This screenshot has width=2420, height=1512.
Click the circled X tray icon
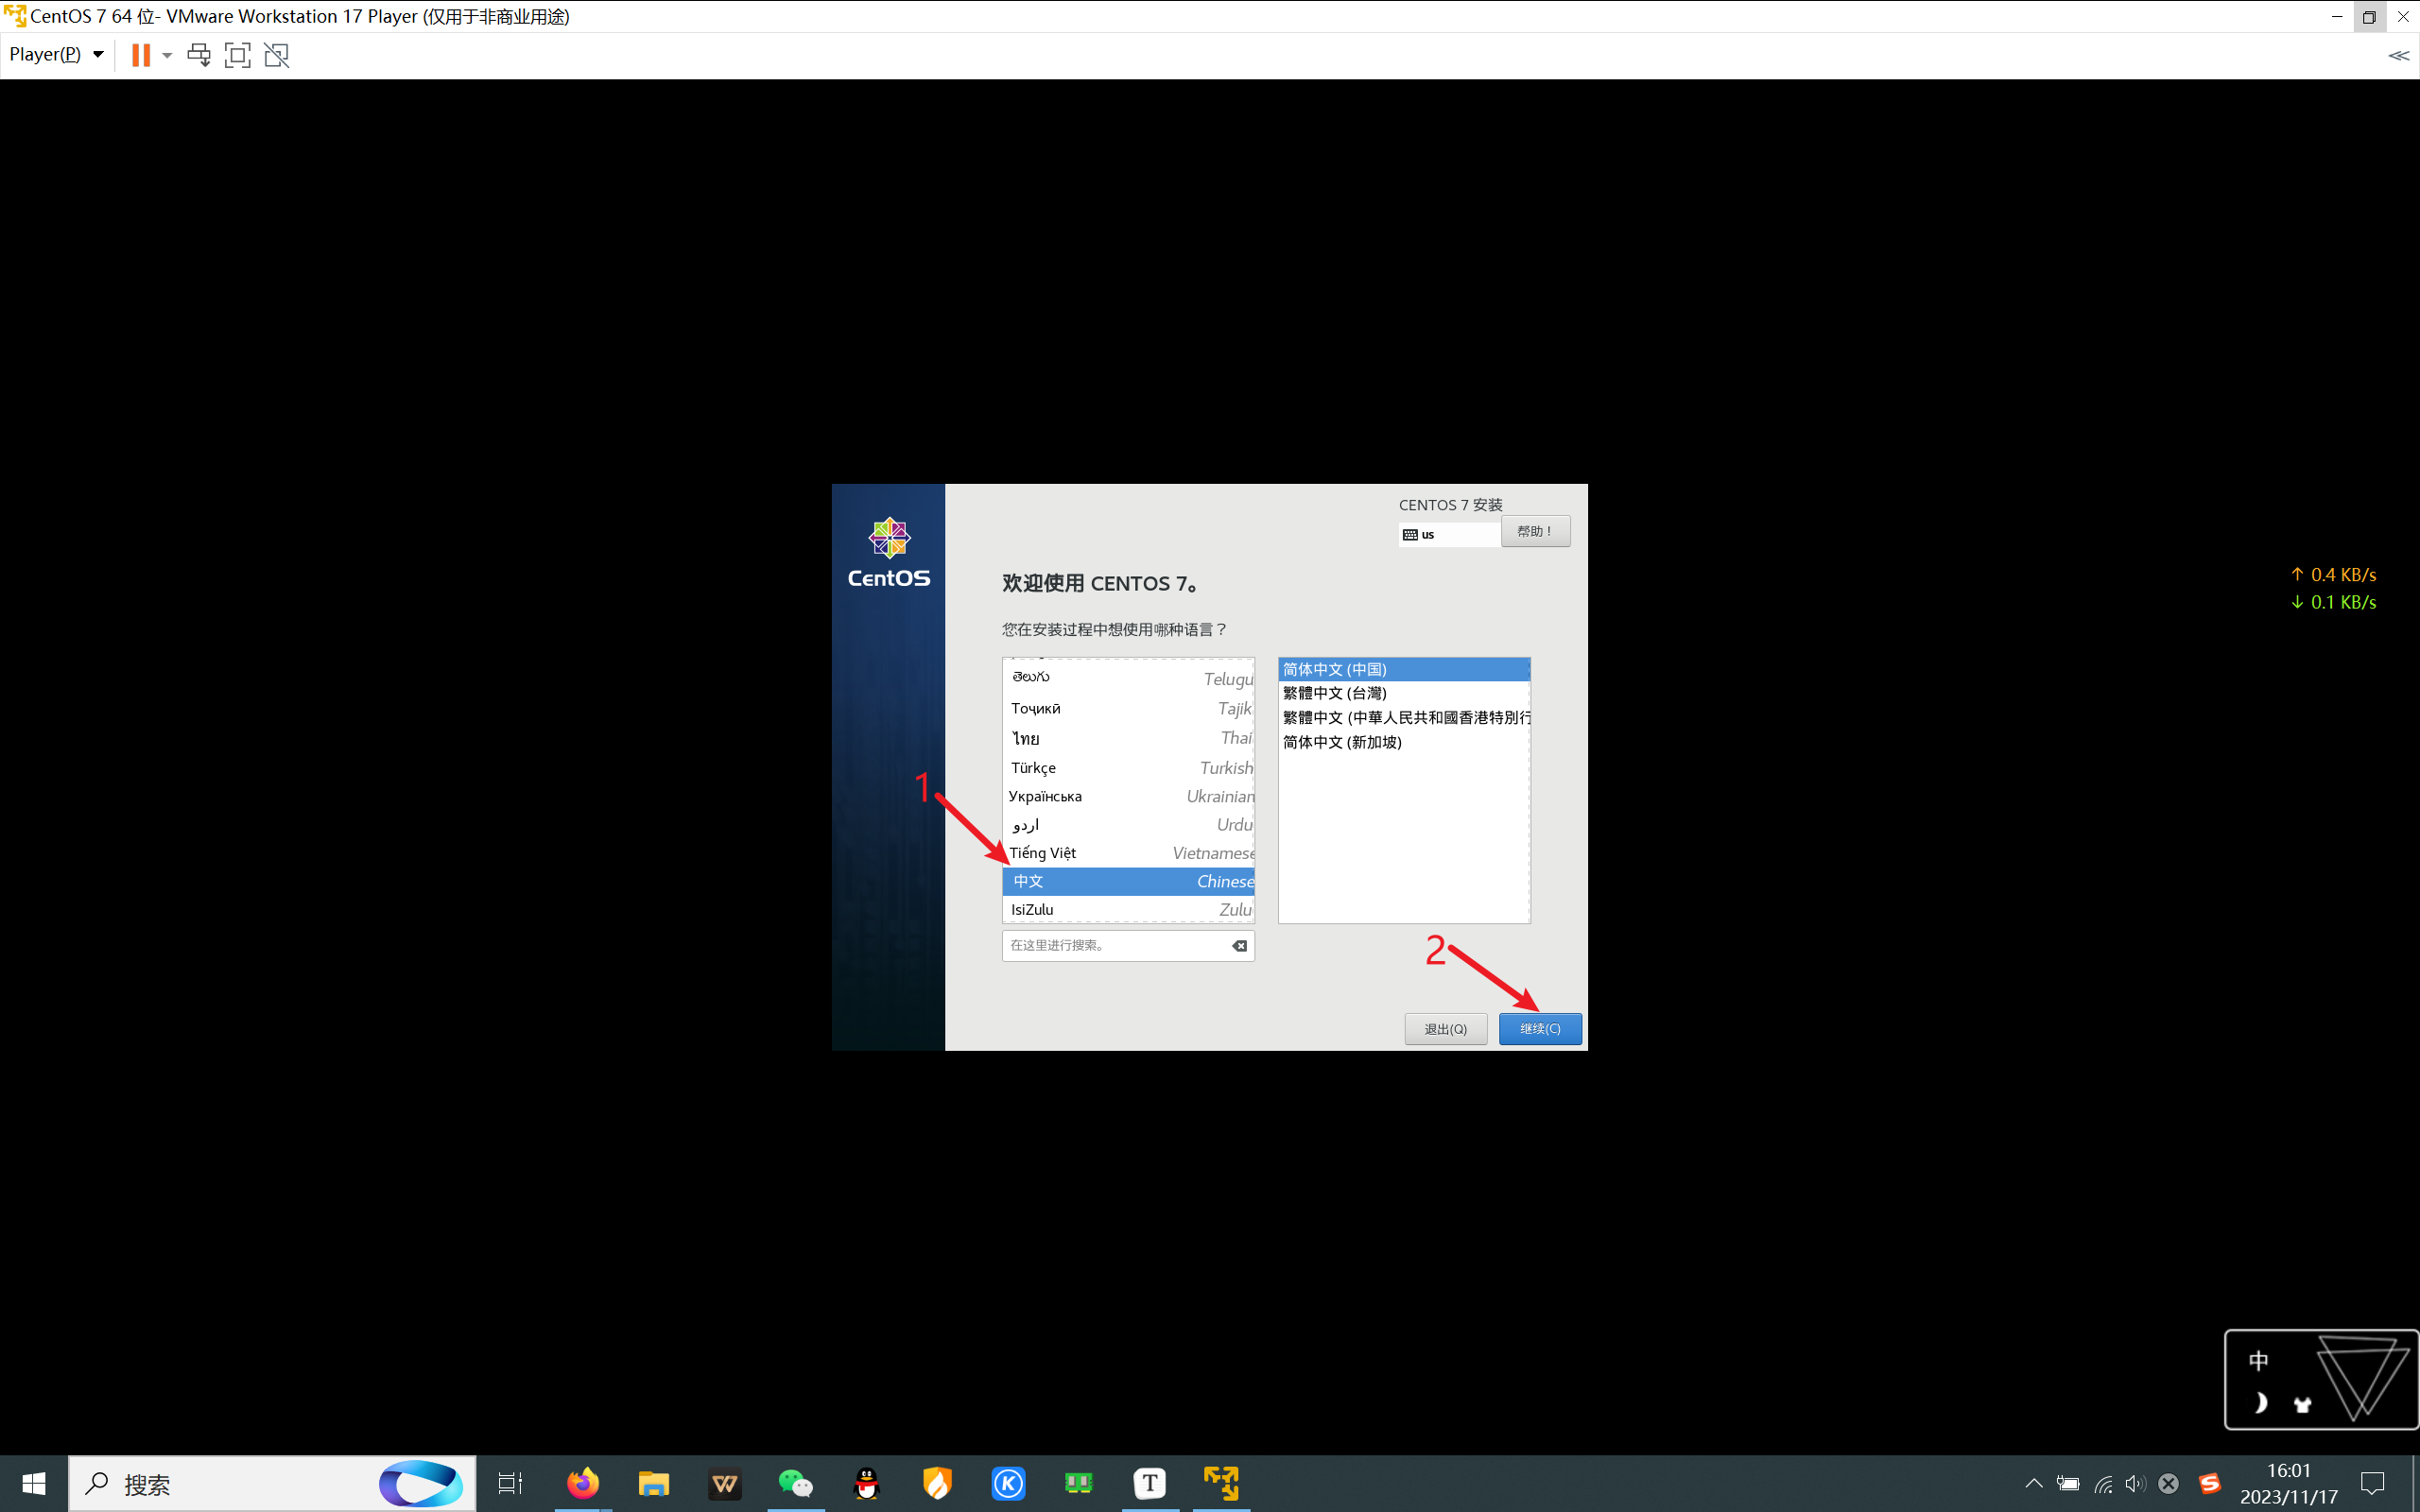tap(2168, 1484)
